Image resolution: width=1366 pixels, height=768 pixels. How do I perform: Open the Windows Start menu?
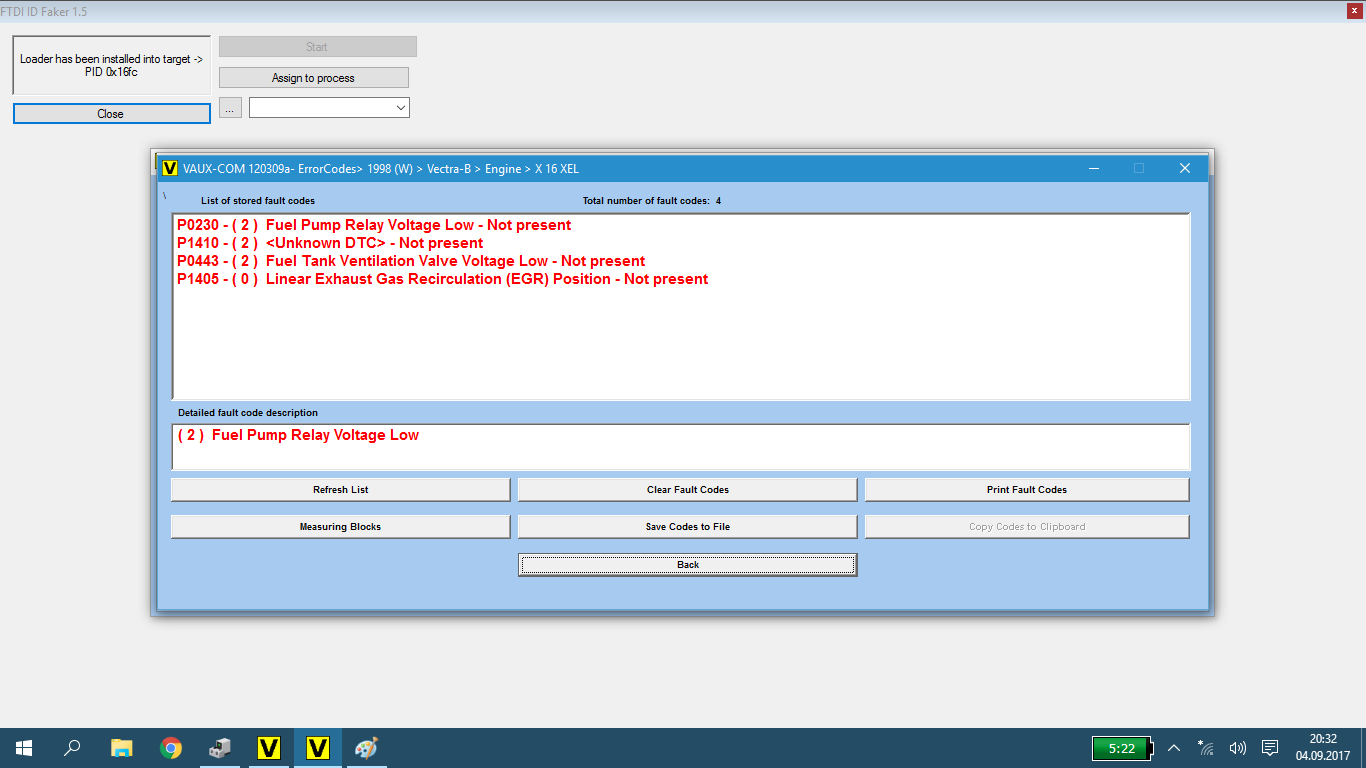click(x=23, y=748)
